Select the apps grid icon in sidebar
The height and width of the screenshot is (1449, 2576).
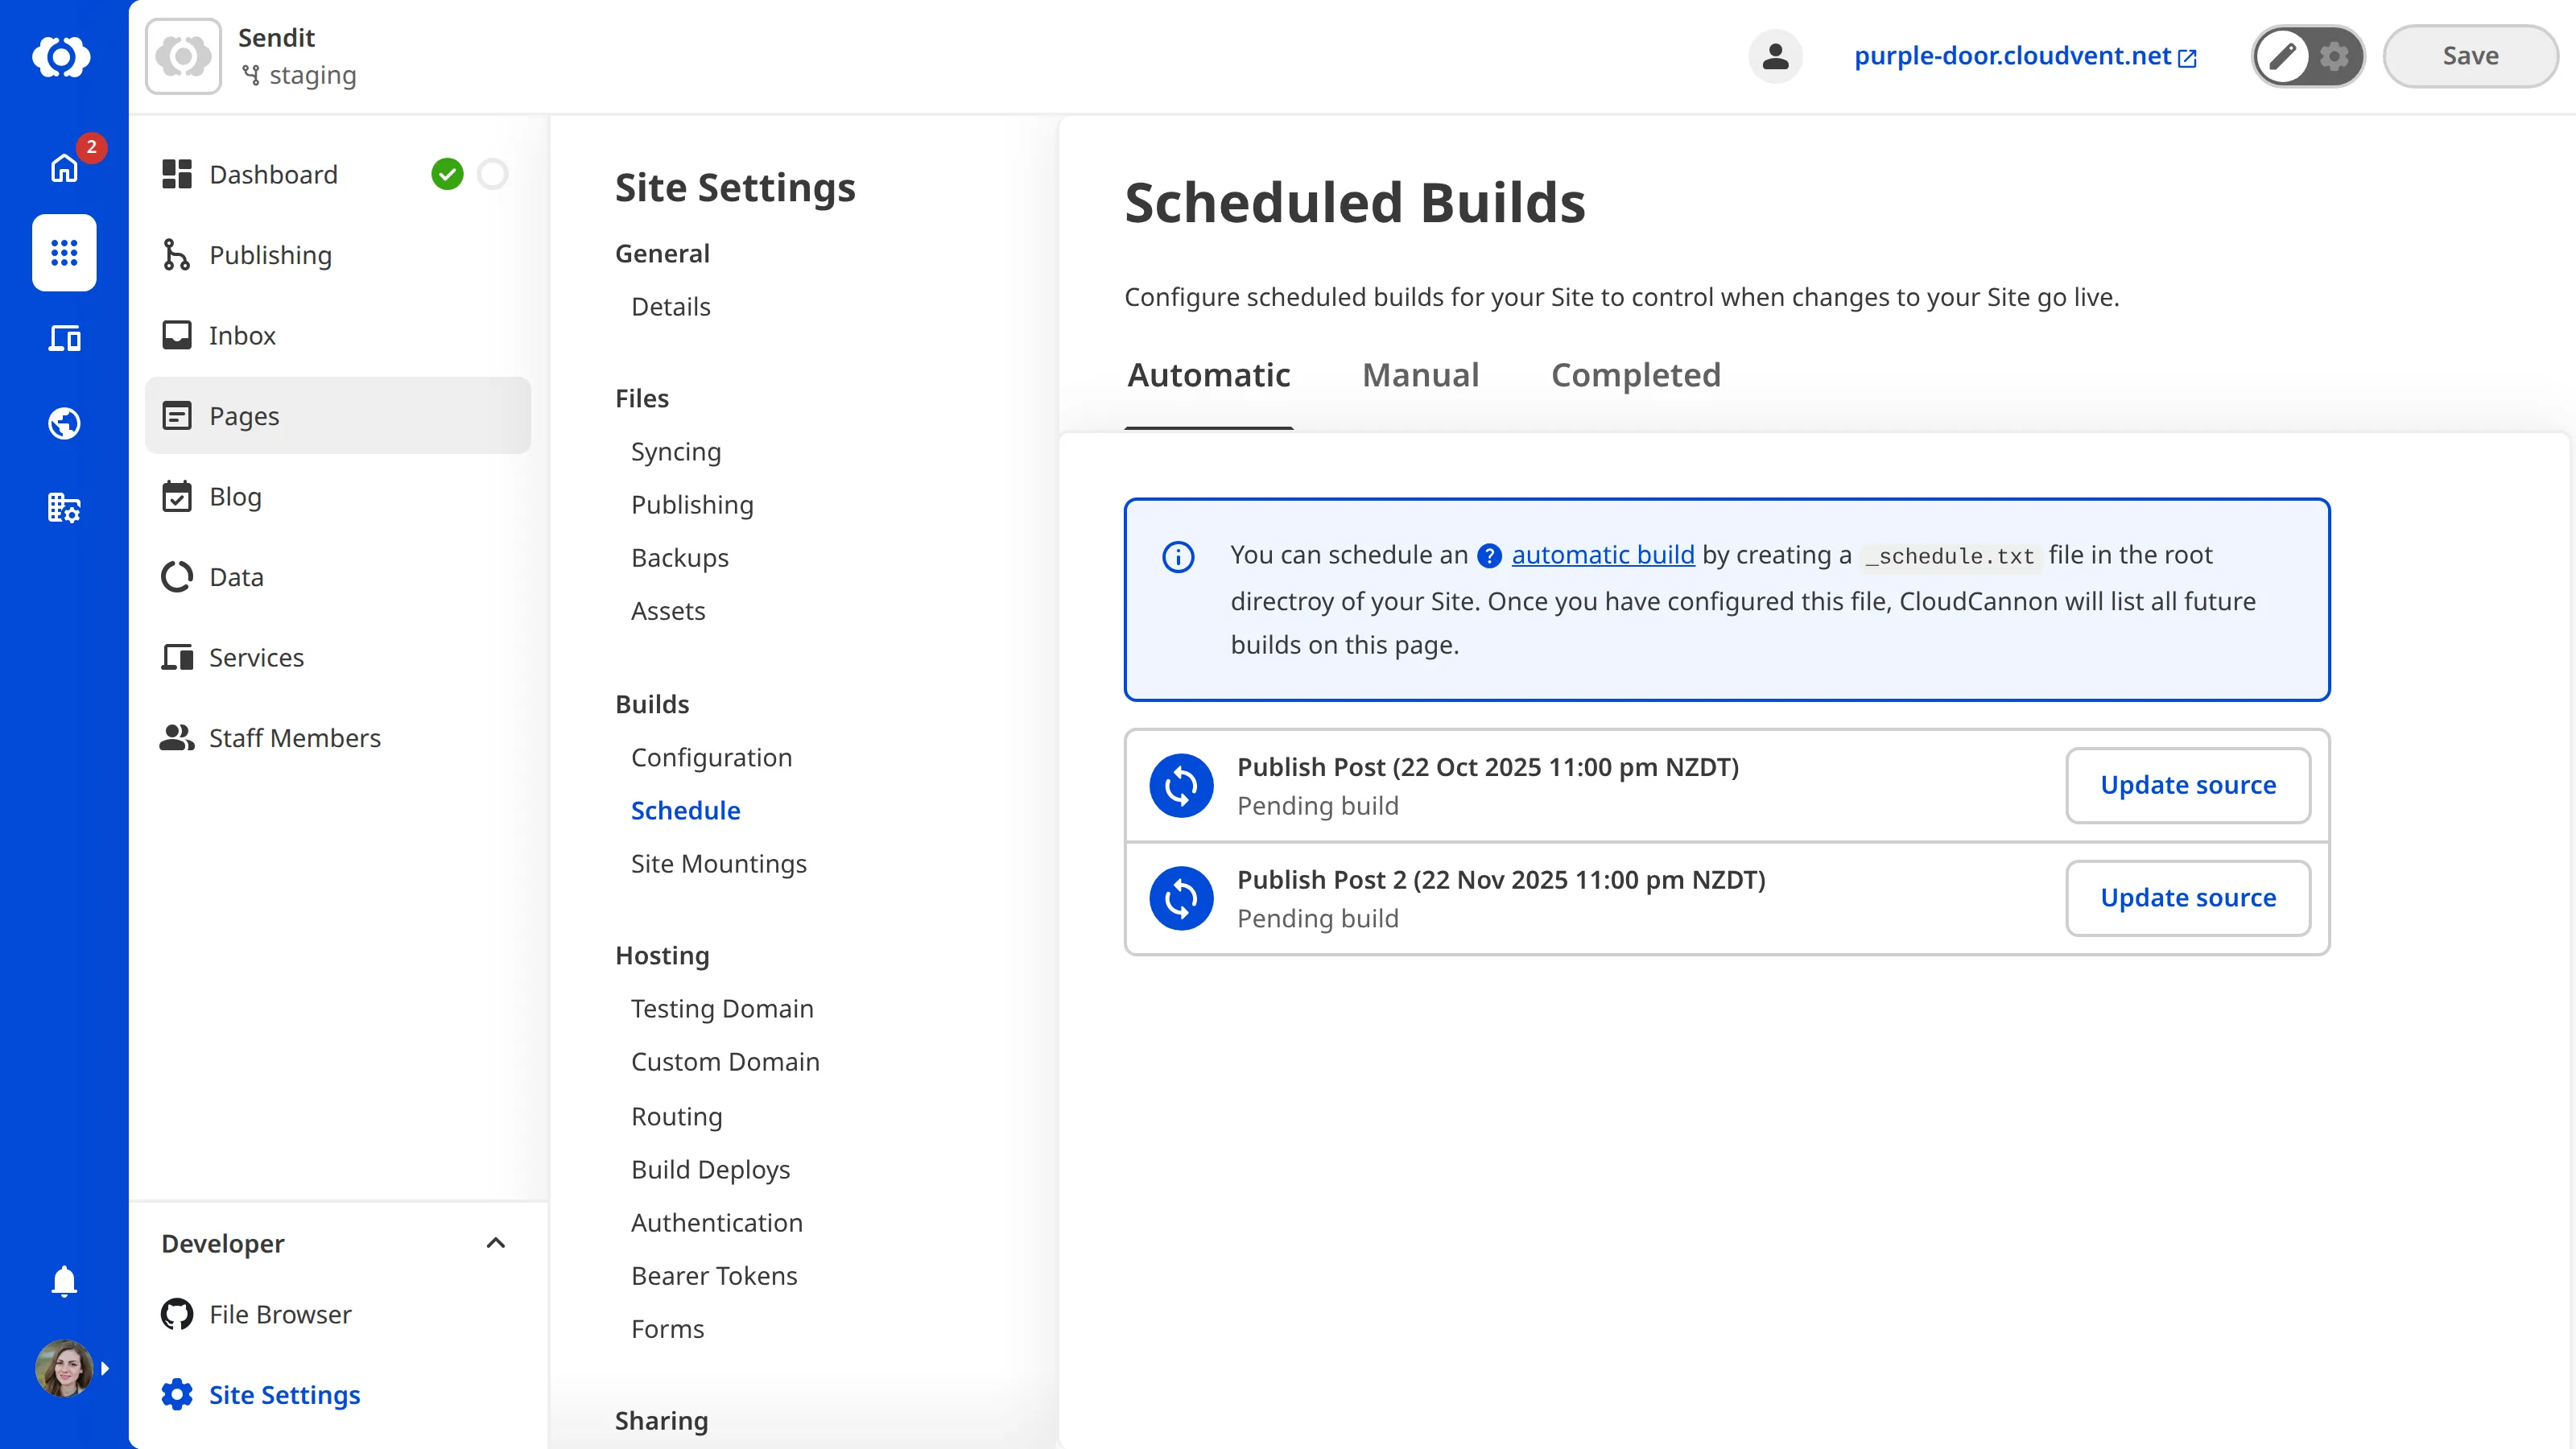tap(63, 253)
